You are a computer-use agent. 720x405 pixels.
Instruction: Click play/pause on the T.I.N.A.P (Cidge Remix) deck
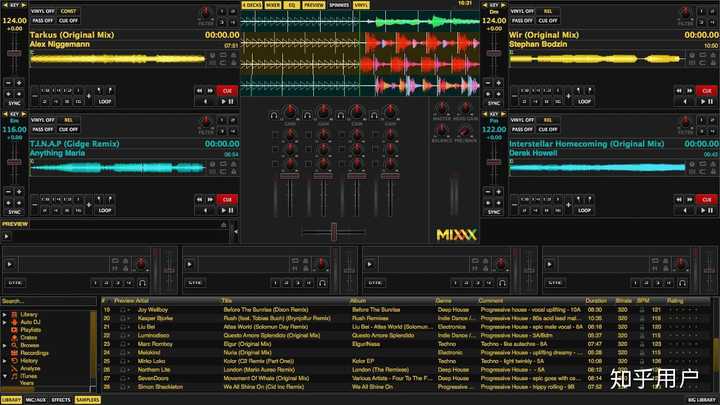pyautogui.click(x=227, y=210)
